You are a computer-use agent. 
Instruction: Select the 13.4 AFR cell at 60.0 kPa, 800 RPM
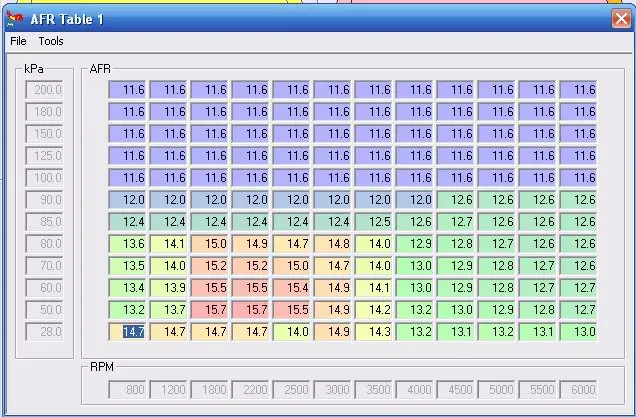point(128,288)
